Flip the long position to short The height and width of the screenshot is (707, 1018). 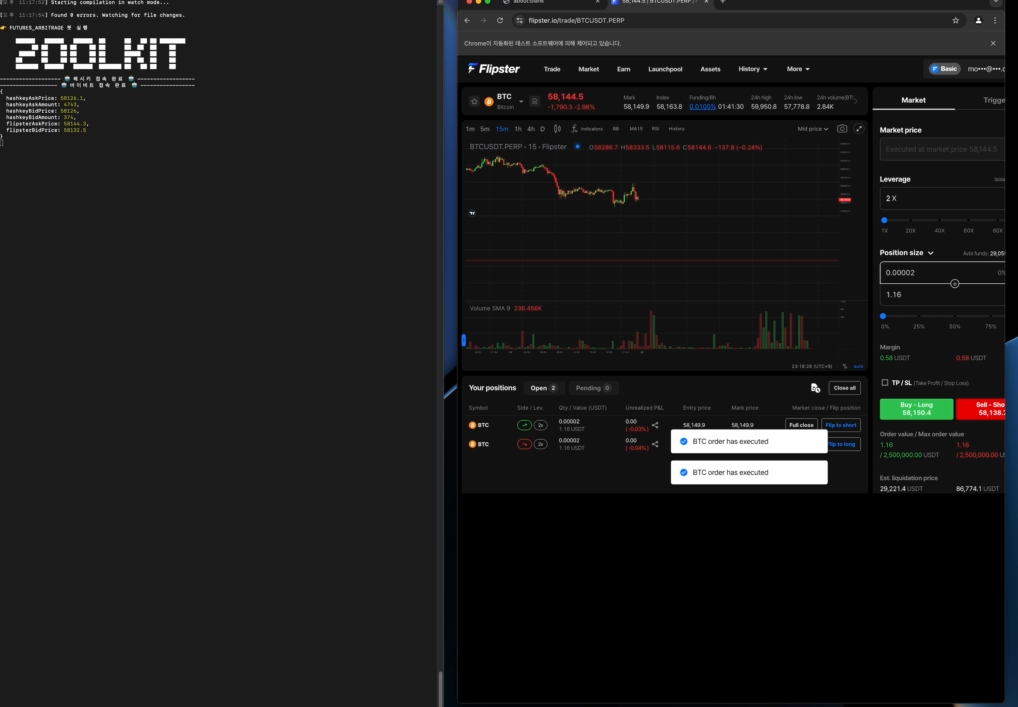[x=841, y=425]
